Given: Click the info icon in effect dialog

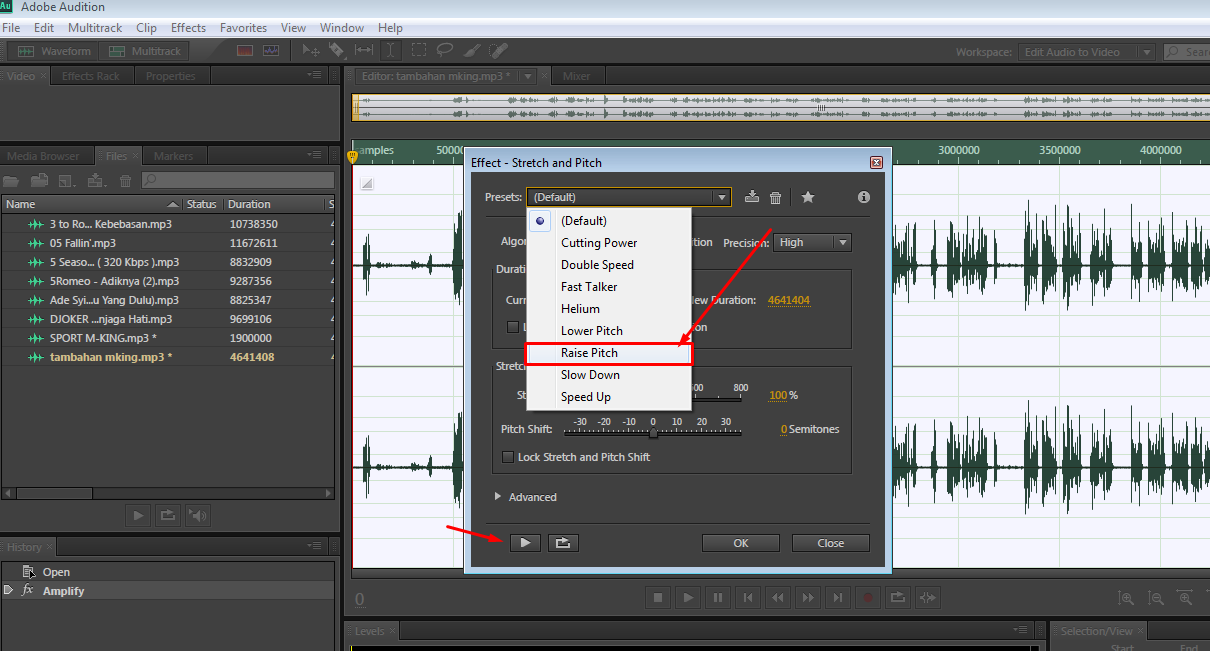Looking at the screenshot, I should (x=864, y=197).
